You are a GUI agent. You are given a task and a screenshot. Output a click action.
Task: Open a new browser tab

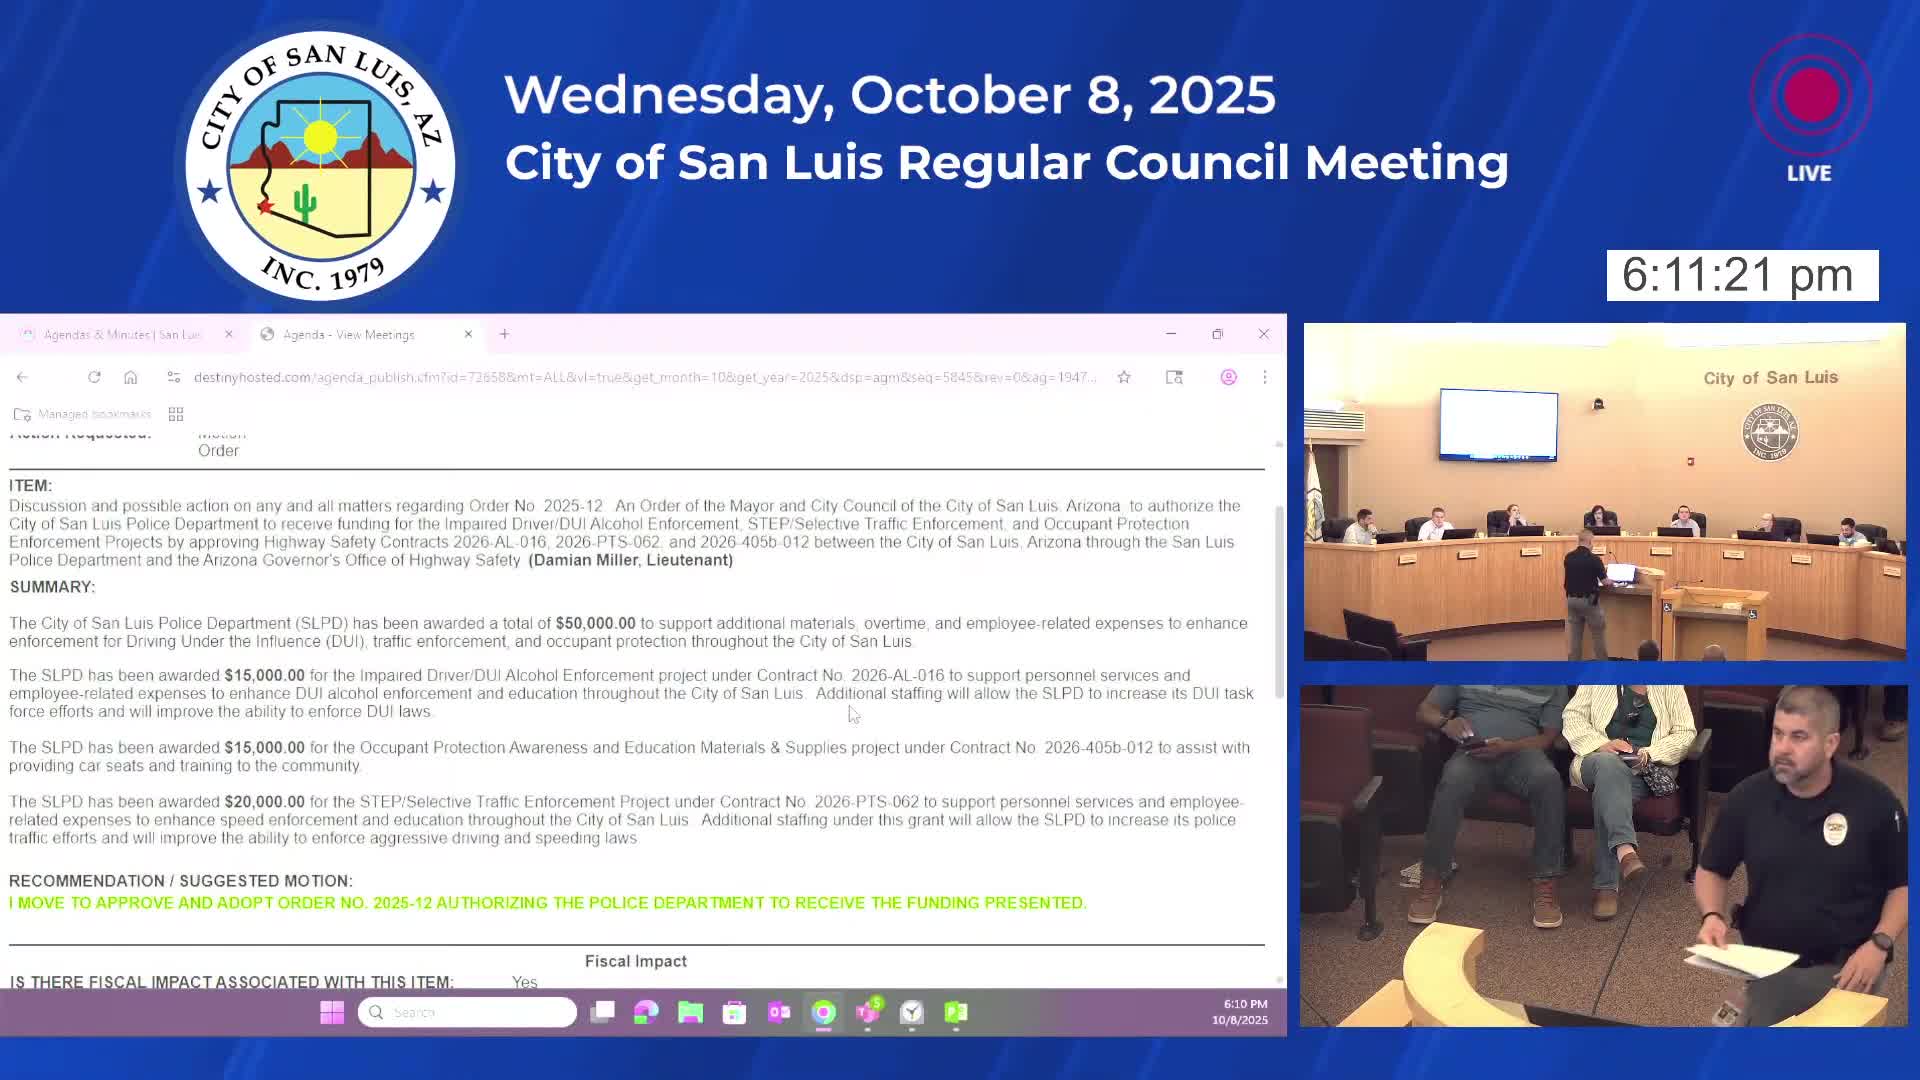[504, 334]
